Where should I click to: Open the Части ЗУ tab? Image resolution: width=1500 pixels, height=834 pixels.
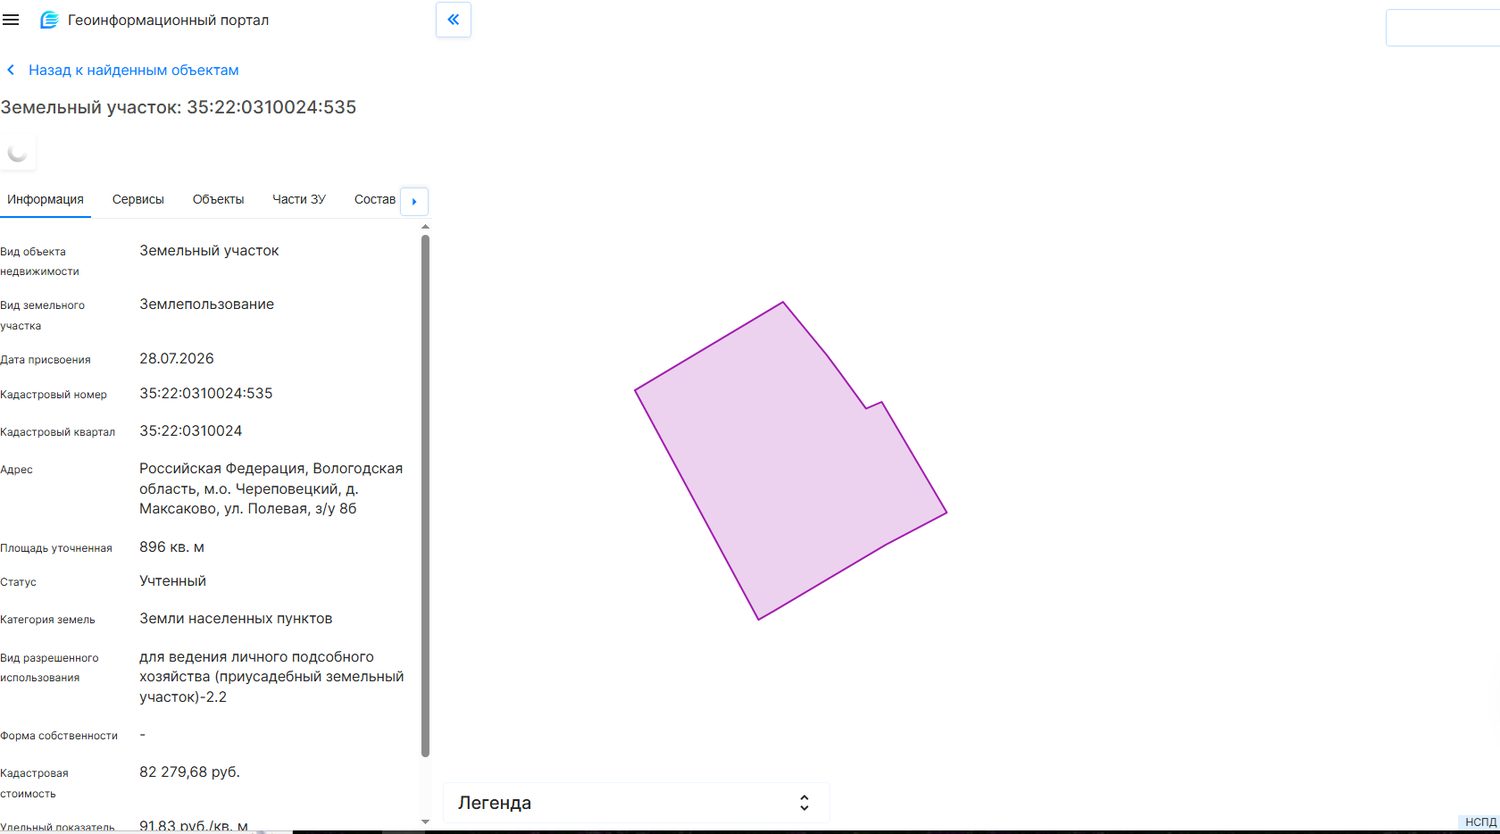point(299,199)
